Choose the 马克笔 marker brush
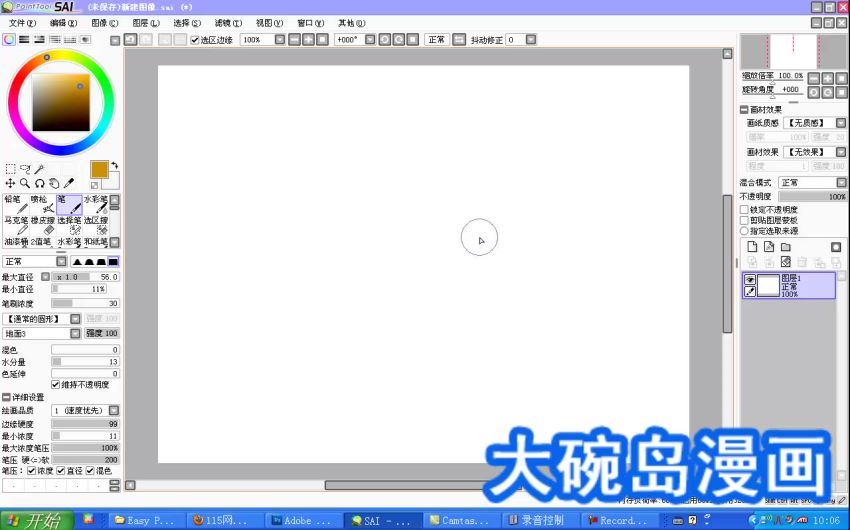The width and height of the screenshot is (850, 530). 16,226
